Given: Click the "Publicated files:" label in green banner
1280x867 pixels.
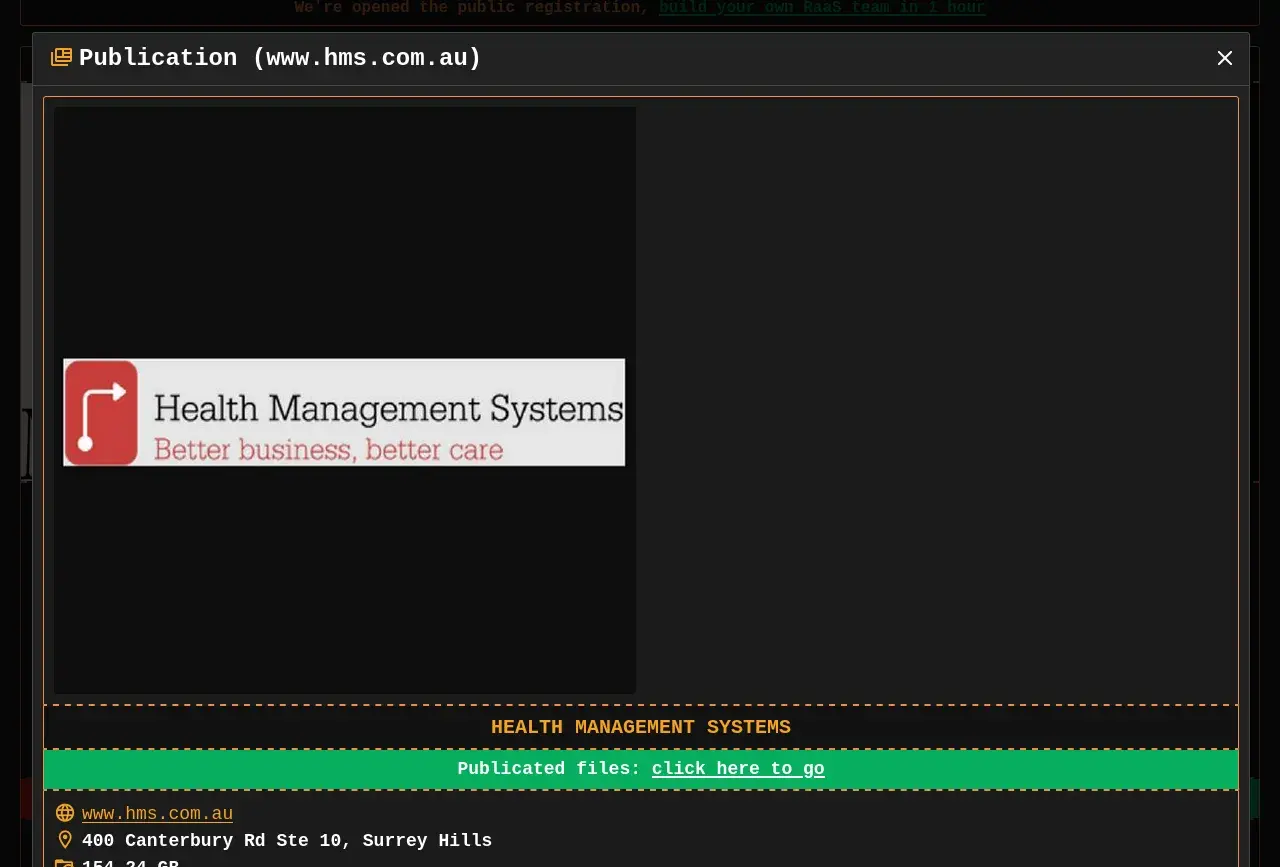Looking at the screenshot, I should pos(548,768).
